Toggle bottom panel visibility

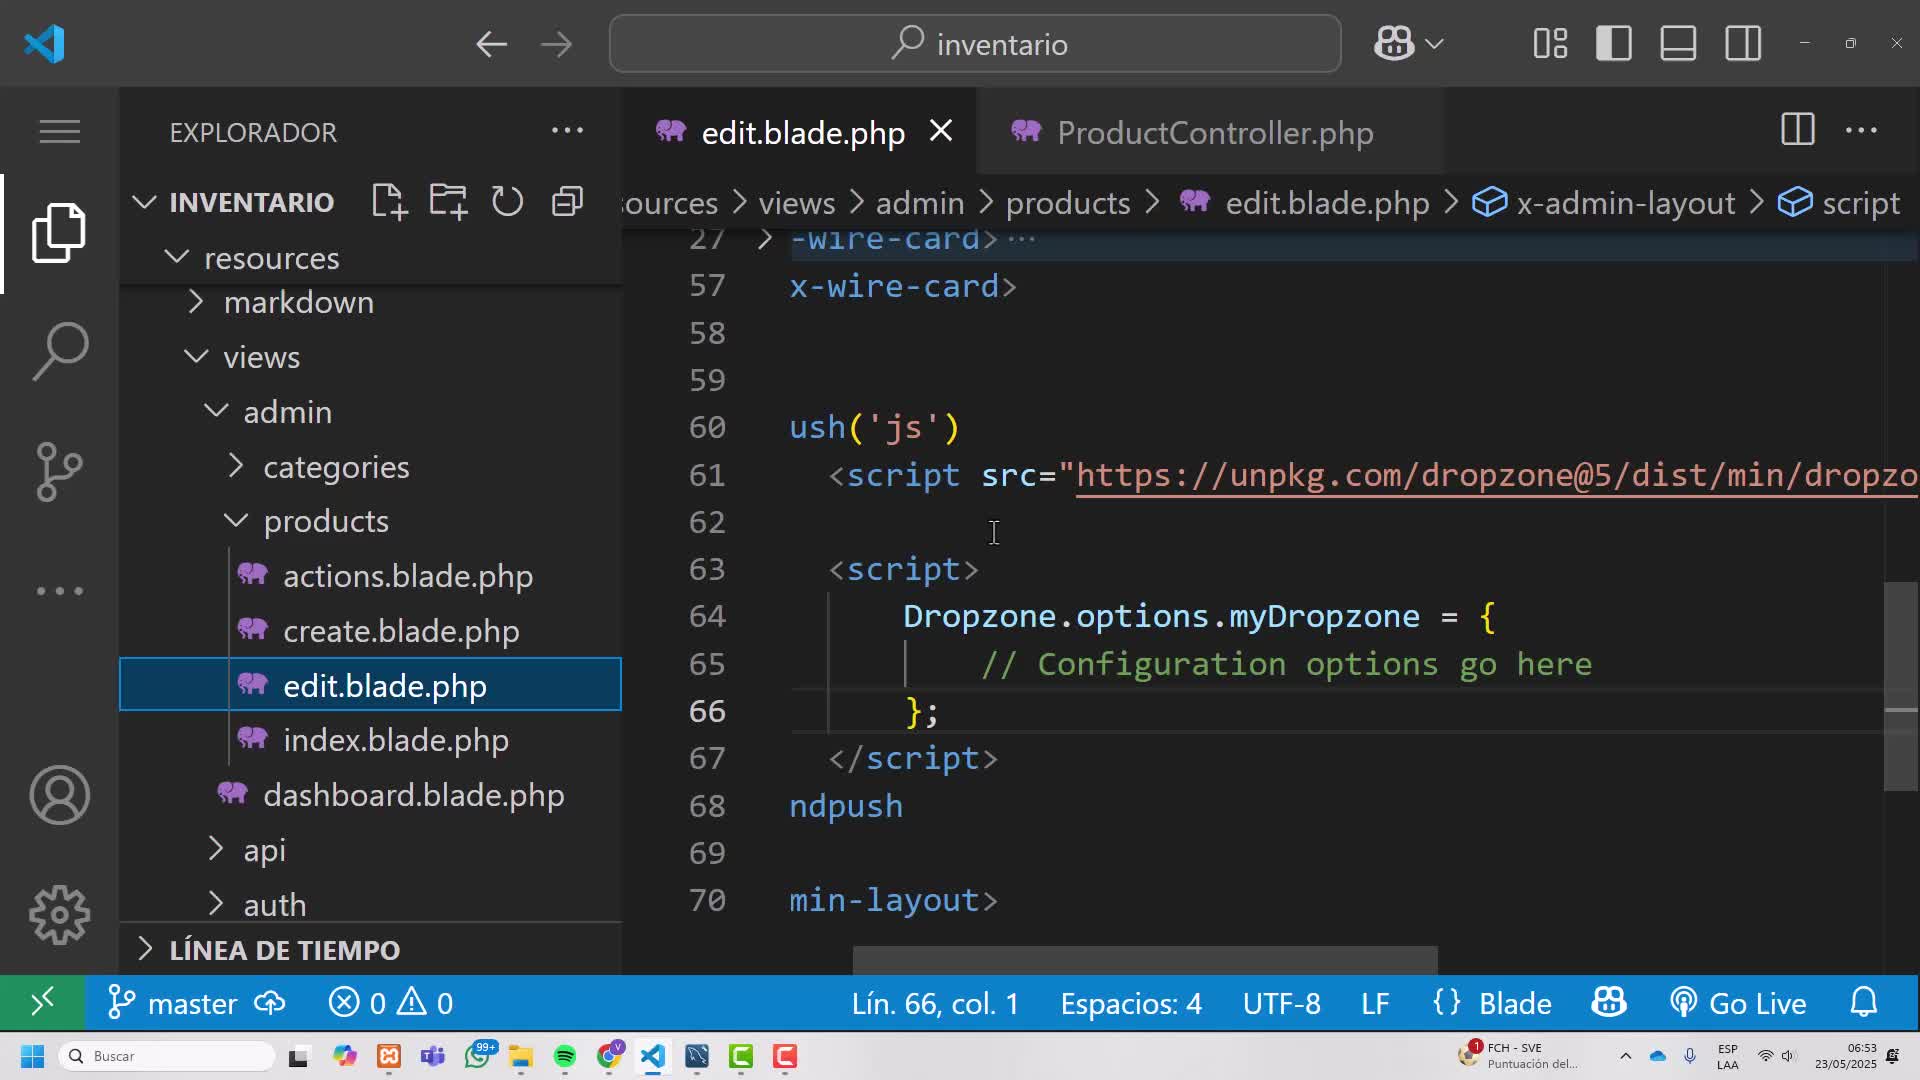coord(1678,44)
